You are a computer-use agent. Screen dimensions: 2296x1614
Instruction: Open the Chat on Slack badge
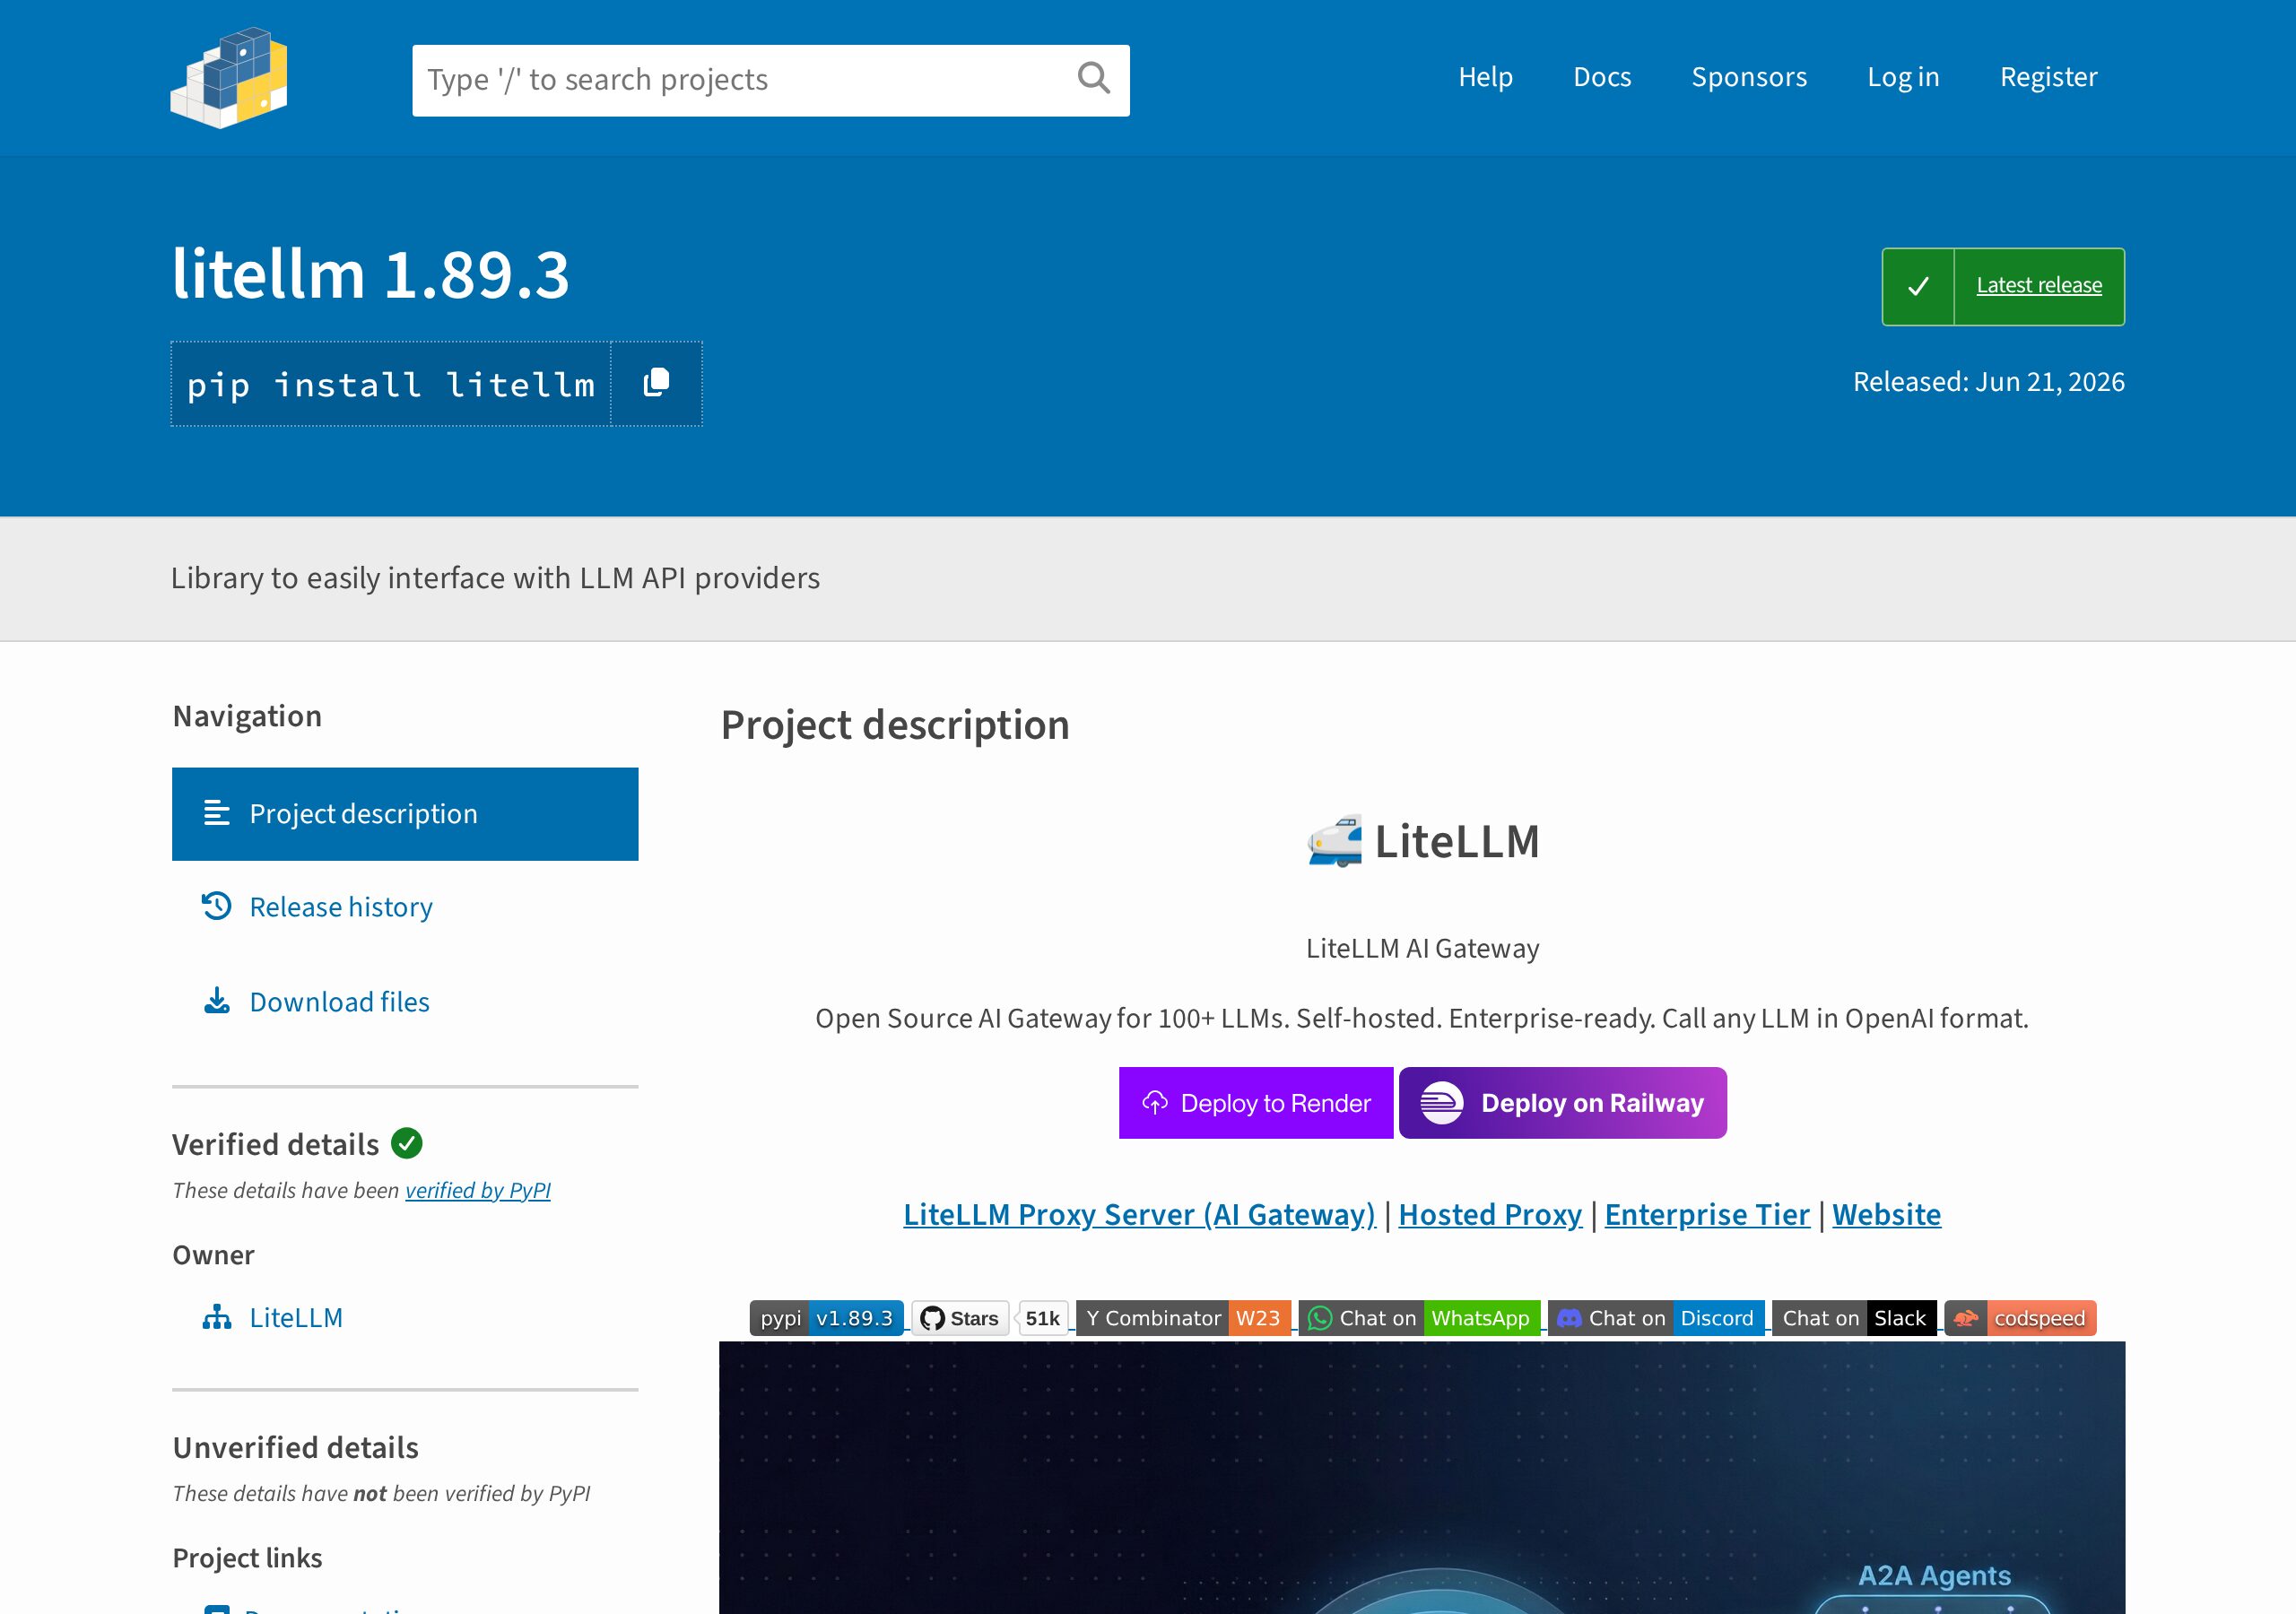coord(1854,1318)
